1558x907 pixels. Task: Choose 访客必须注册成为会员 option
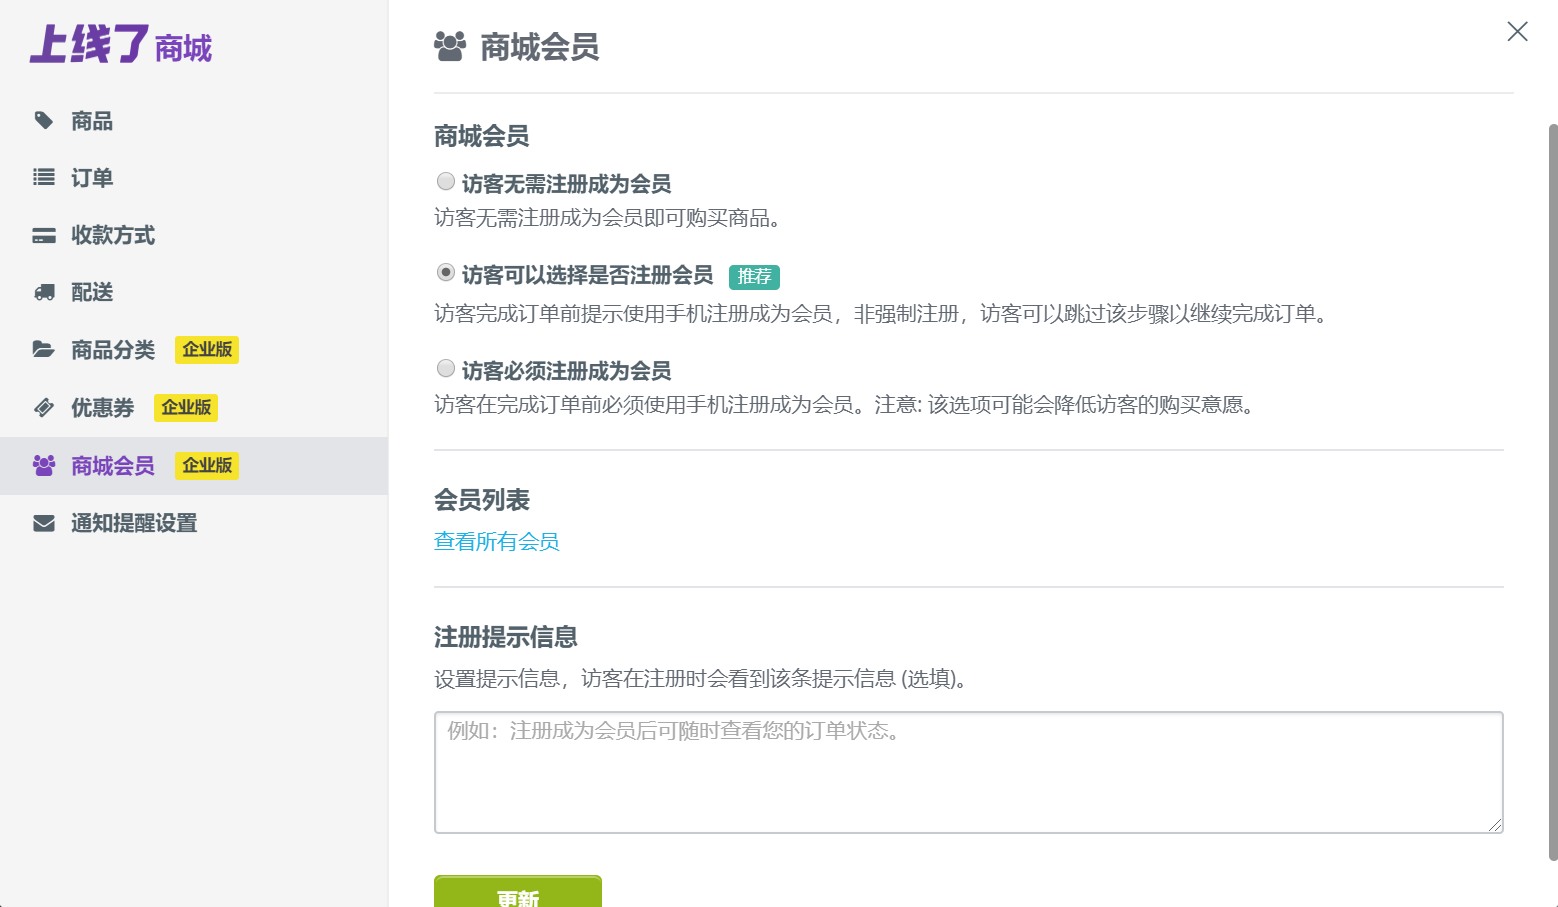[445, 368]
